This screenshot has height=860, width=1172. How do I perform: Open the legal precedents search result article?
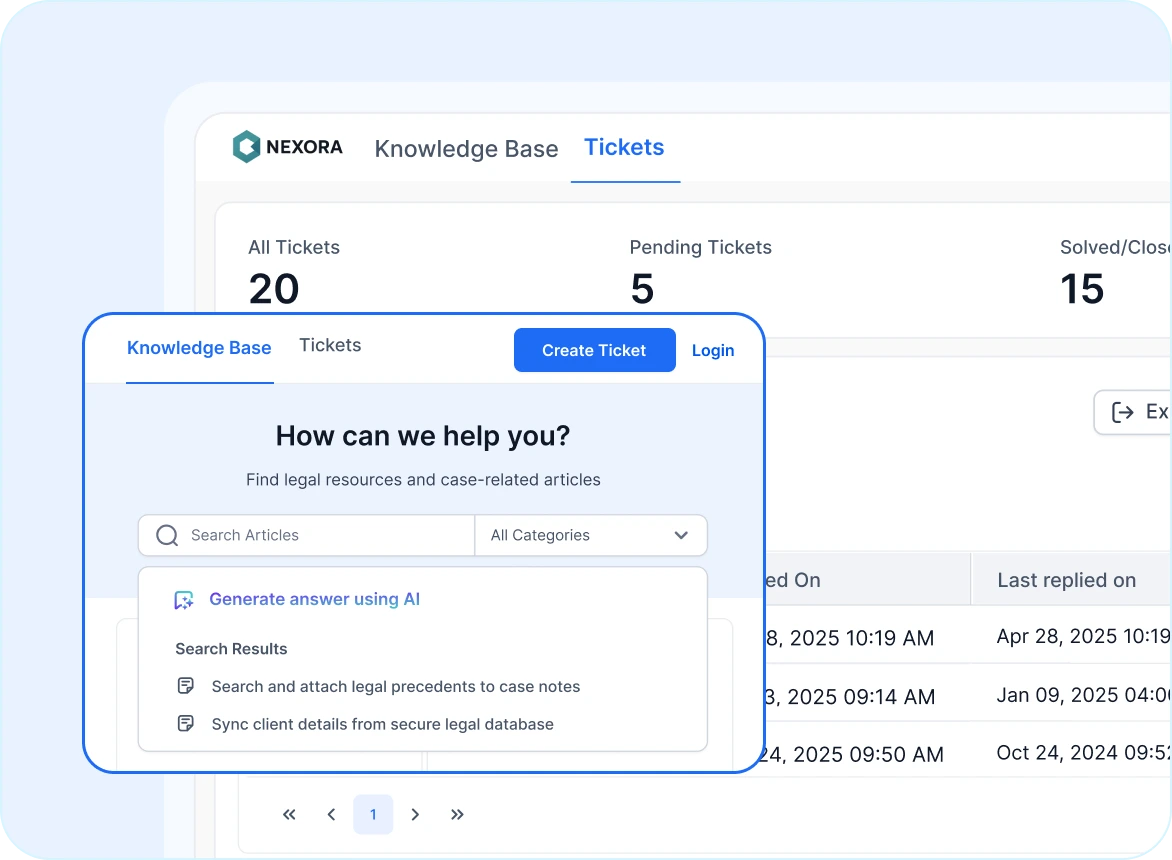coord(395,686)
